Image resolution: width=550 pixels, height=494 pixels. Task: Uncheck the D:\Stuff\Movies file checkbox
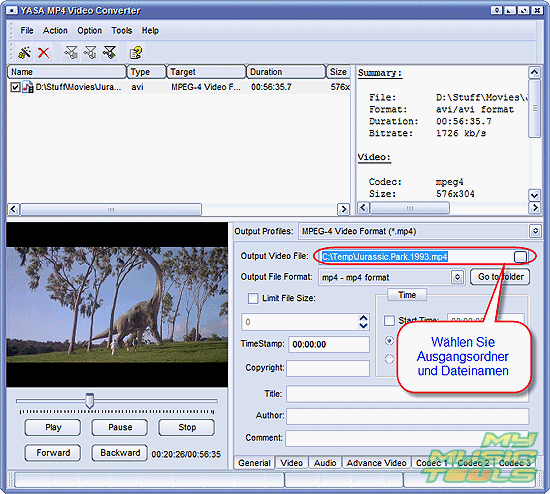pyautogui.click(x=15, y=87)
